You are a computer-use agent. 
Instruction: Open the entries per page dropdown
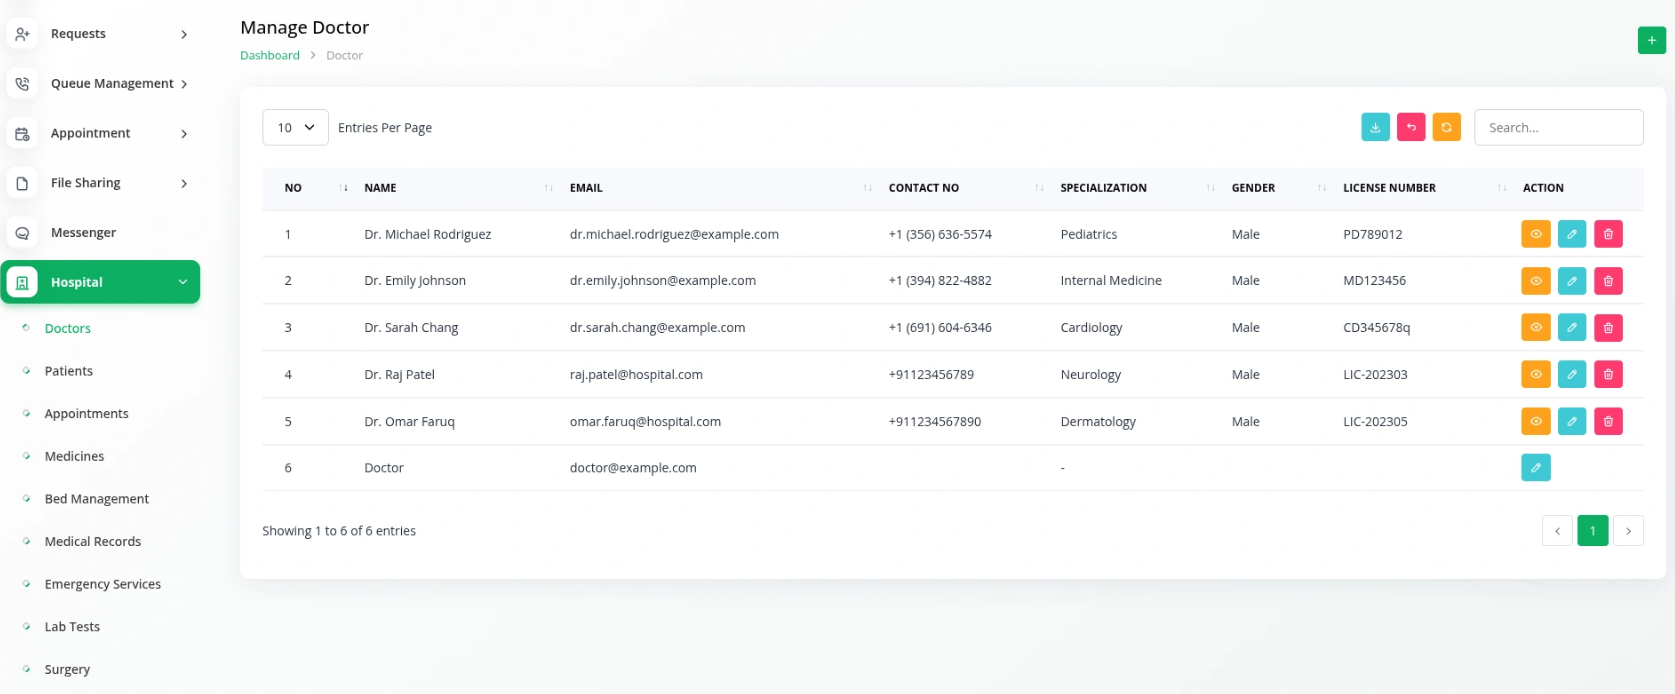[x=295, y=127]
